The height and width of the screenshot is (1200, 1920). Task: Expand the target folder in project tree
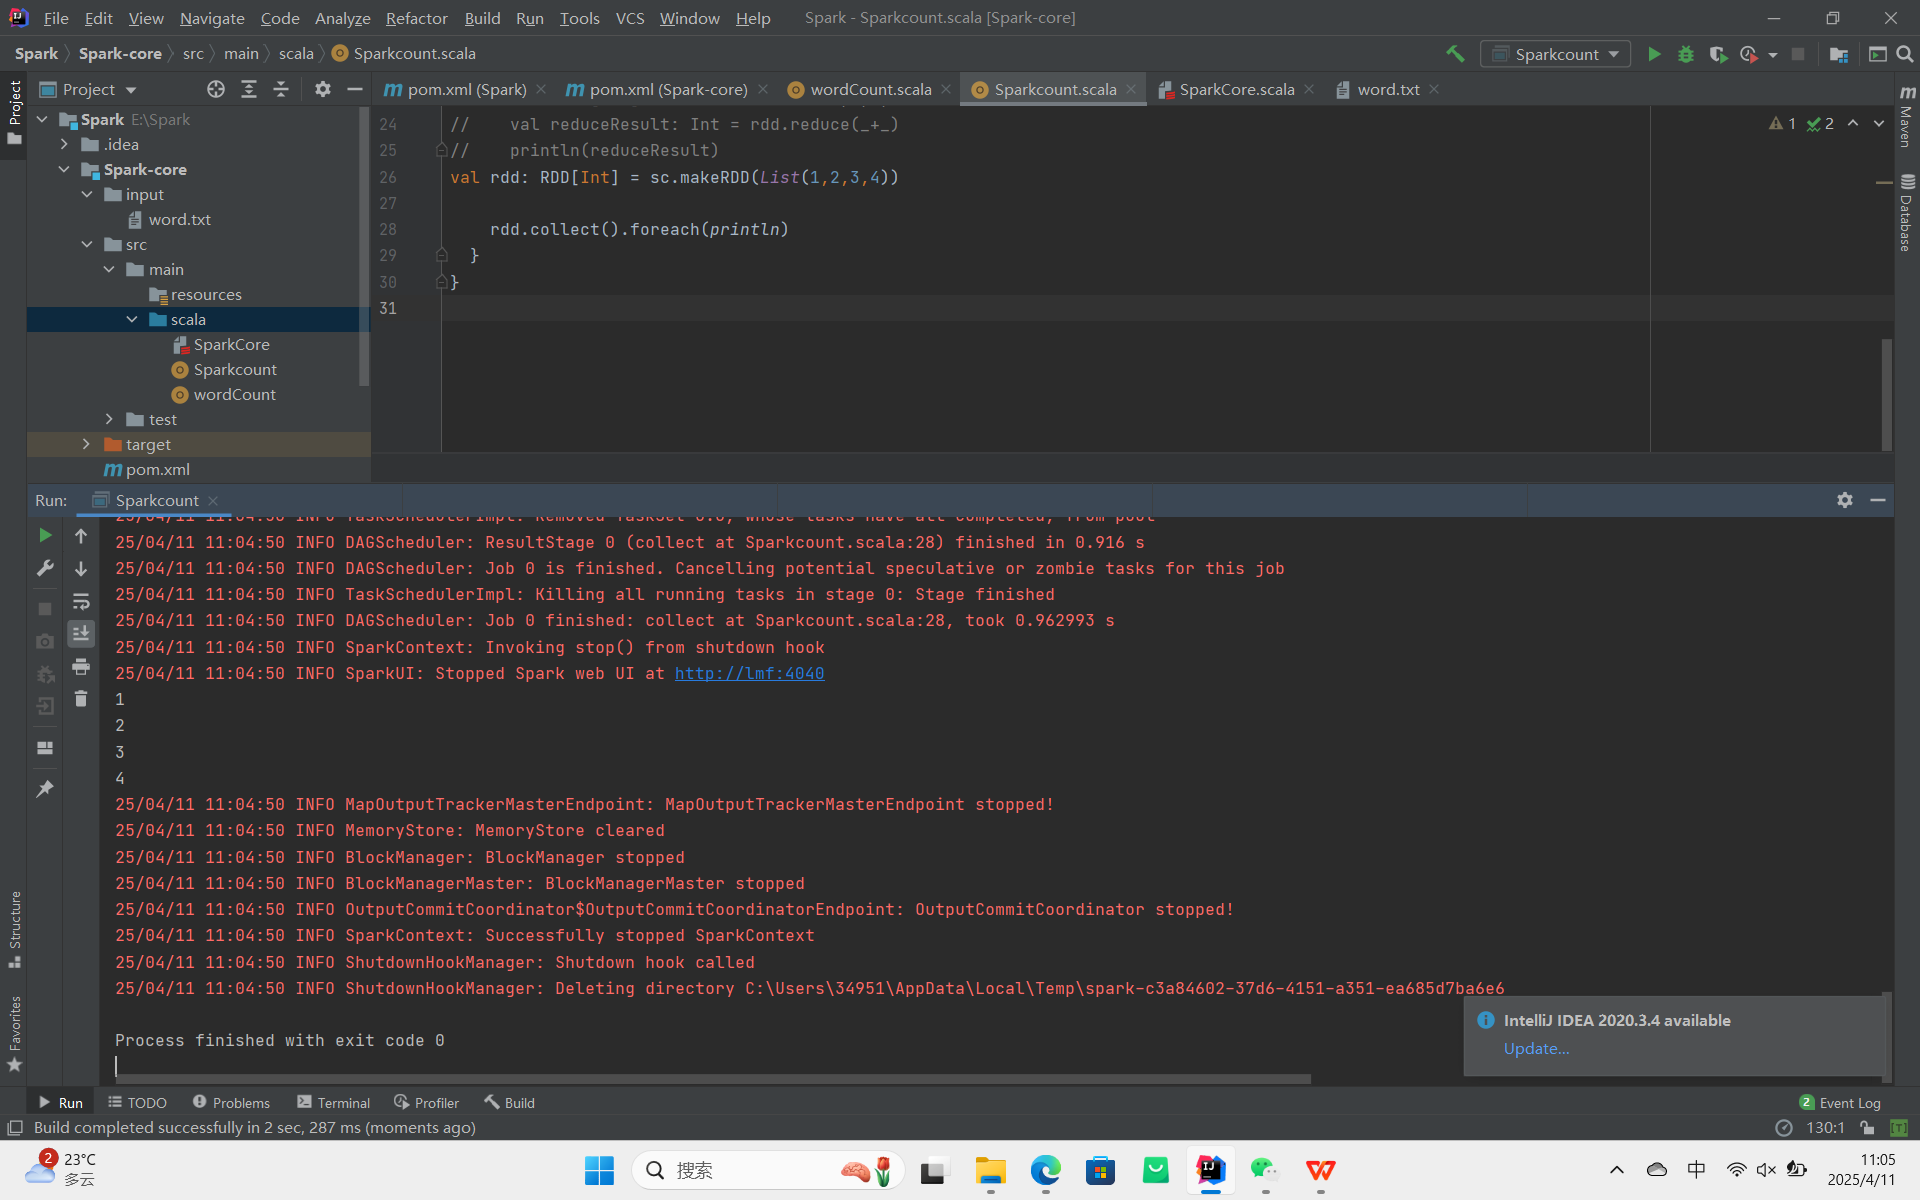pyautogui.click(x=87, y=444)
